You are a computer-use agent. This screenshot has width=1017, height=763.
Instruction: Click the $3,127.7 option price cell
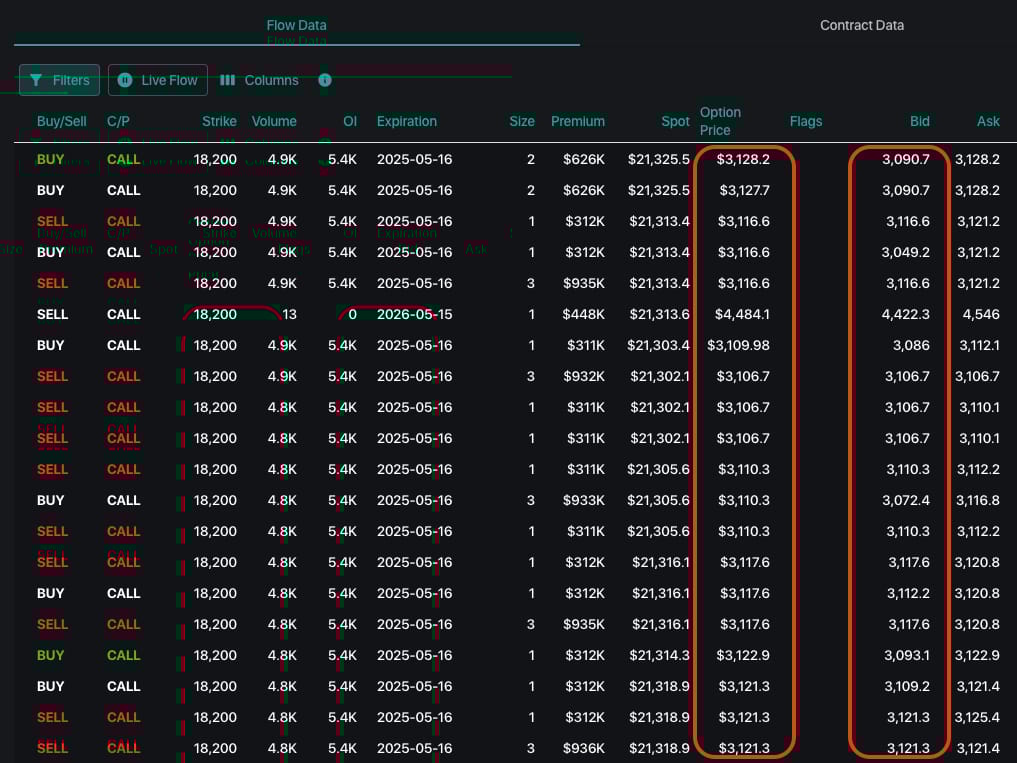pos(744,190)
